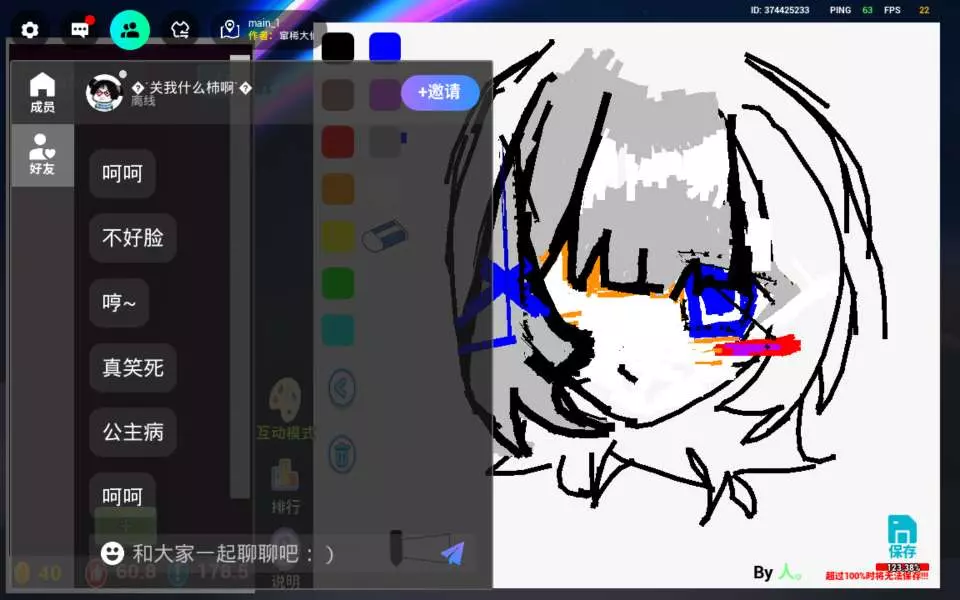This screenshot has height=600, width=960.
Task: Click the trash can icon
Action: (x=342, y=453)
